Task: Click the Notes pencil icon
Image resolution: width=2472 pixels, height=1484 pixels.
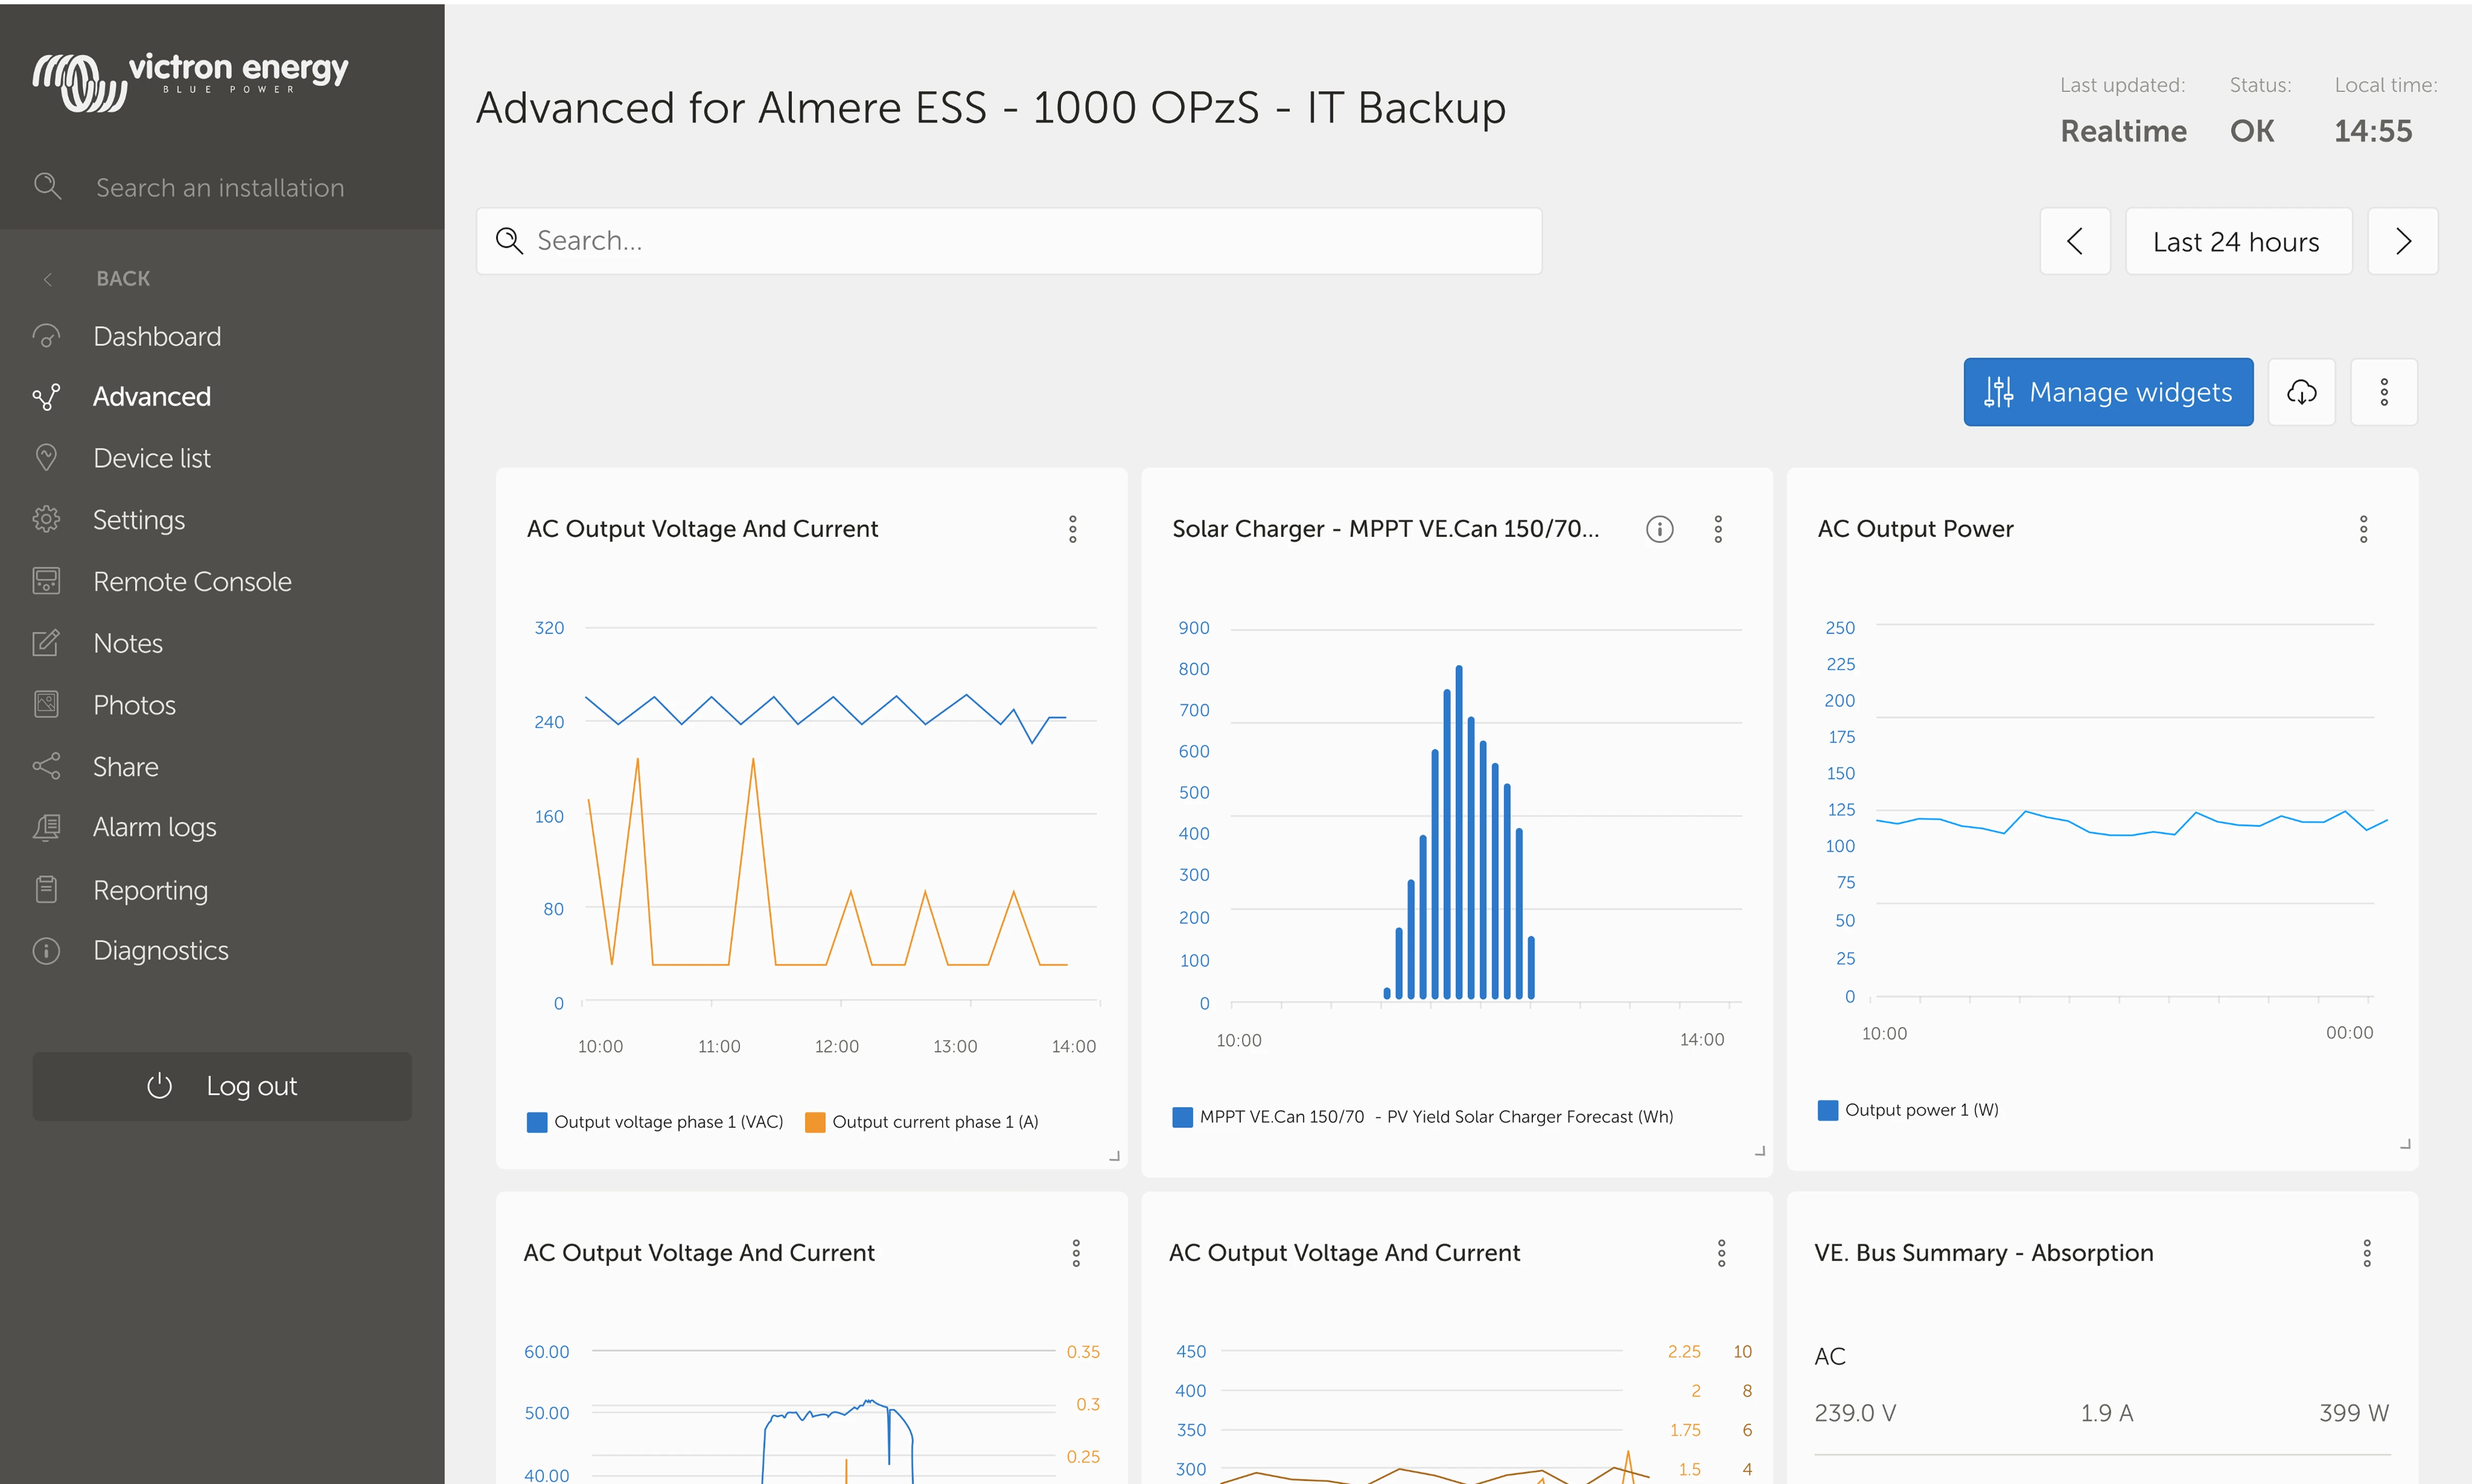Action: [46, 643]
